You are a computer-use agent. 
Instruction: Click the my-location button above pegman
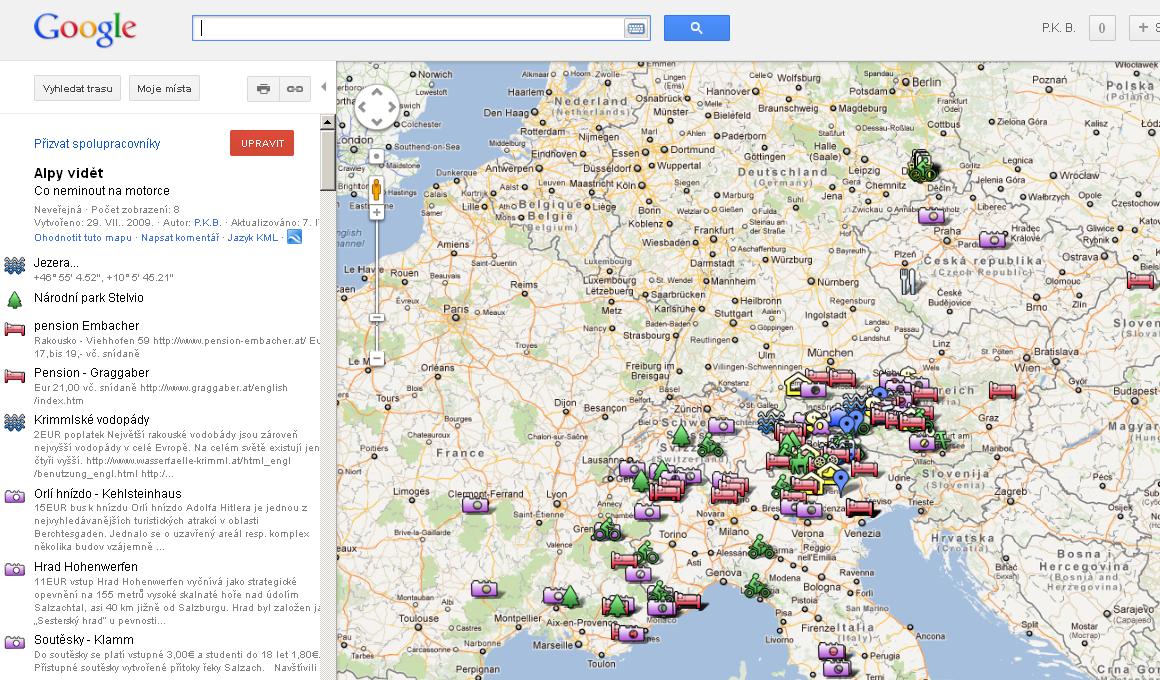[377, 156]
